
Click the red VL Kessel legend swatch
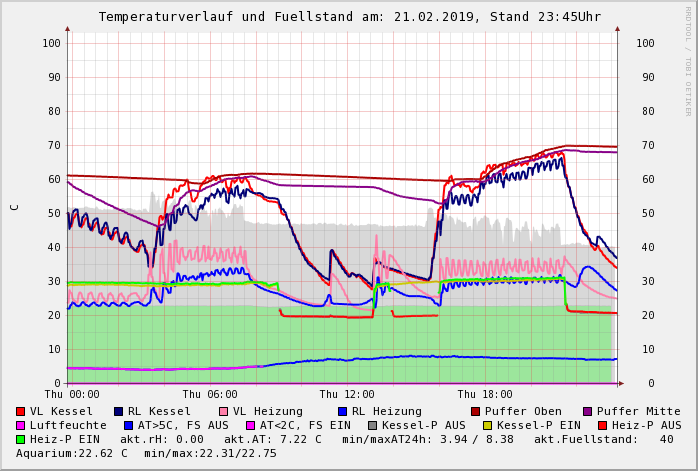click(x=21, y=411)
